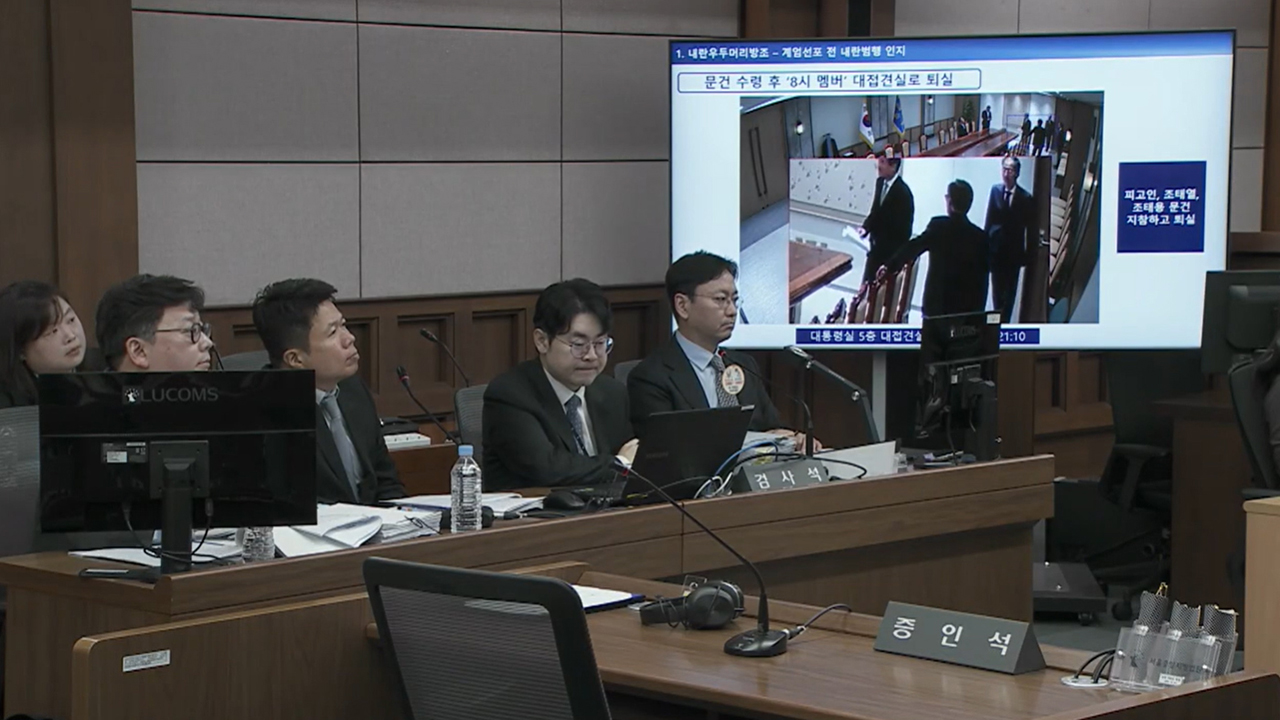Open the CCTV image on the slide
The height and width of the screenshot is (720, 1280).
pos(920,208)
